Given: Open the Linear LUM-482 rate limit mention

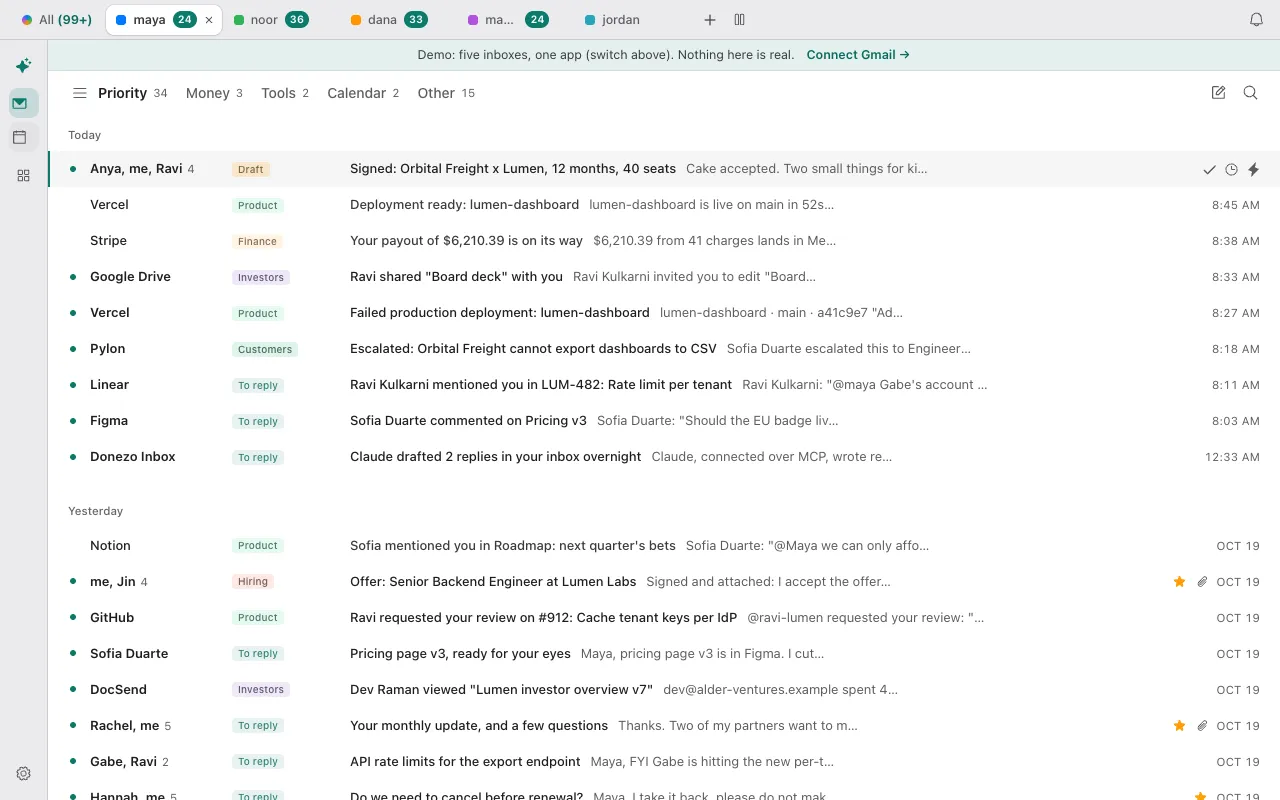Looking at the screenshot, I should tap(664, 385).
